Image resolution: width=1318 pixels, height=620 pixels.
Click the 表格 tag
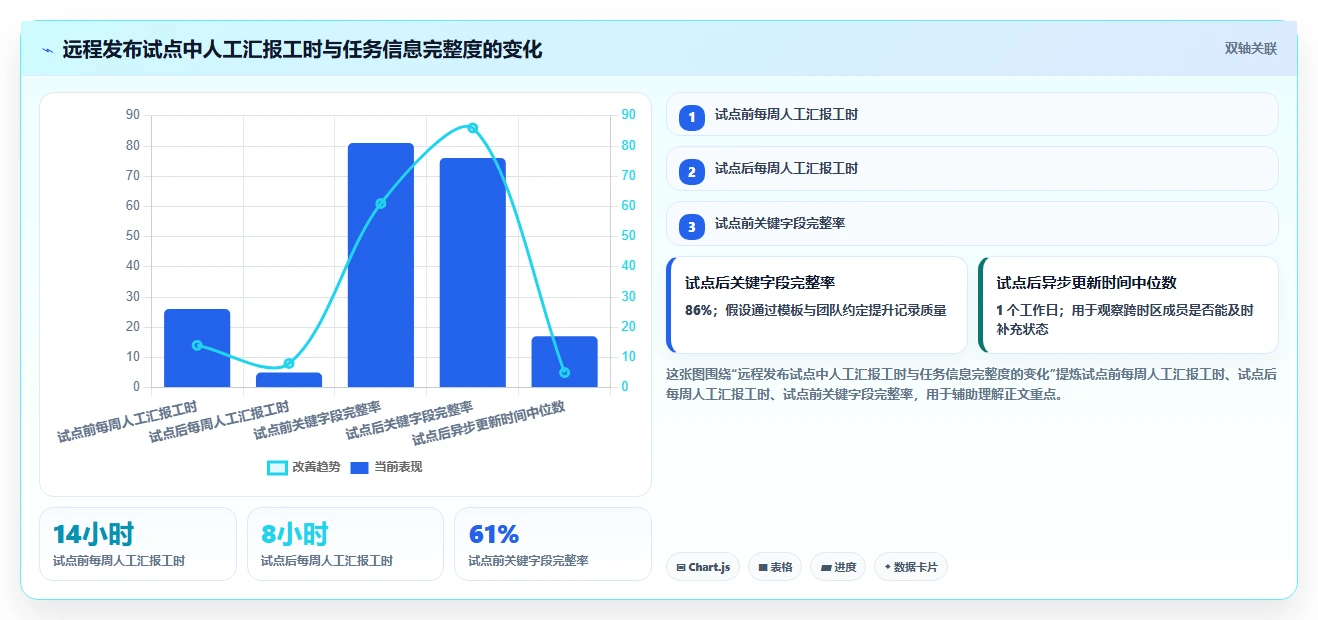point(775,567)
